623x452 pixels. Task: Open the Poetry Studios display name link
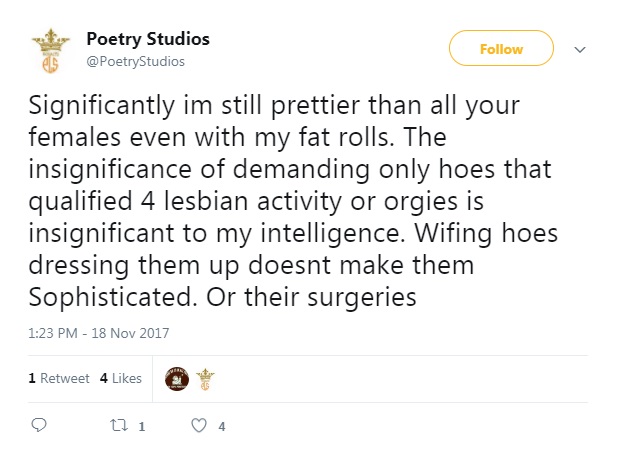click(x=148, y=39)
